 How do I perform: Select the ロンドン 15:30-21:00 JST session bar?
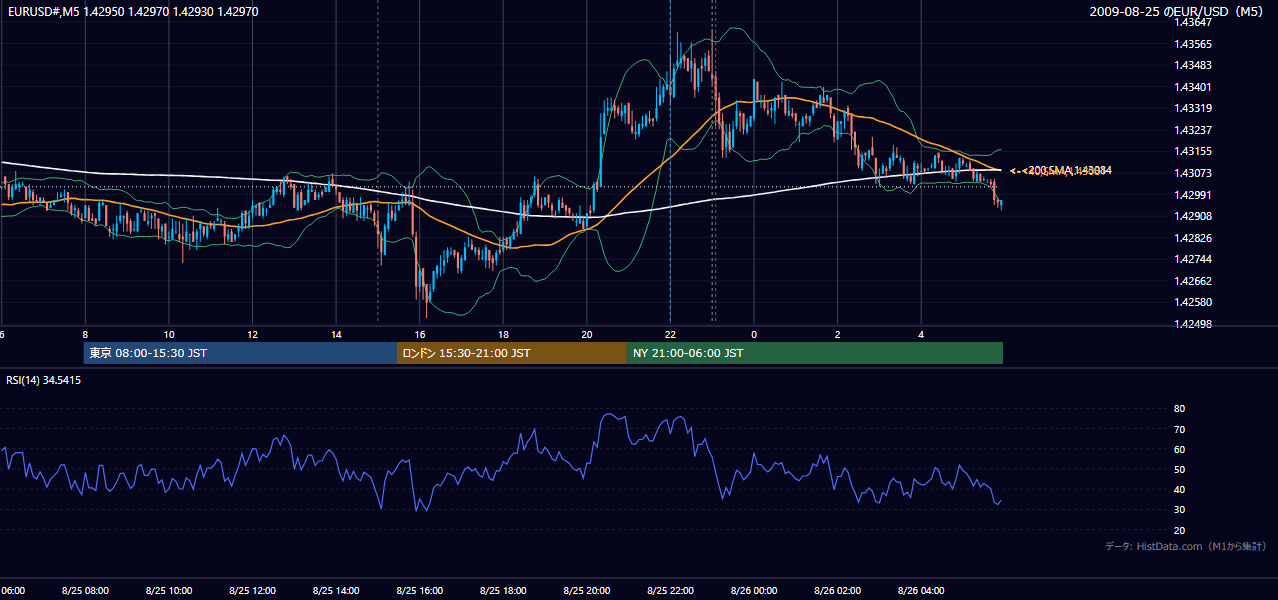click(x=512, y=353)
